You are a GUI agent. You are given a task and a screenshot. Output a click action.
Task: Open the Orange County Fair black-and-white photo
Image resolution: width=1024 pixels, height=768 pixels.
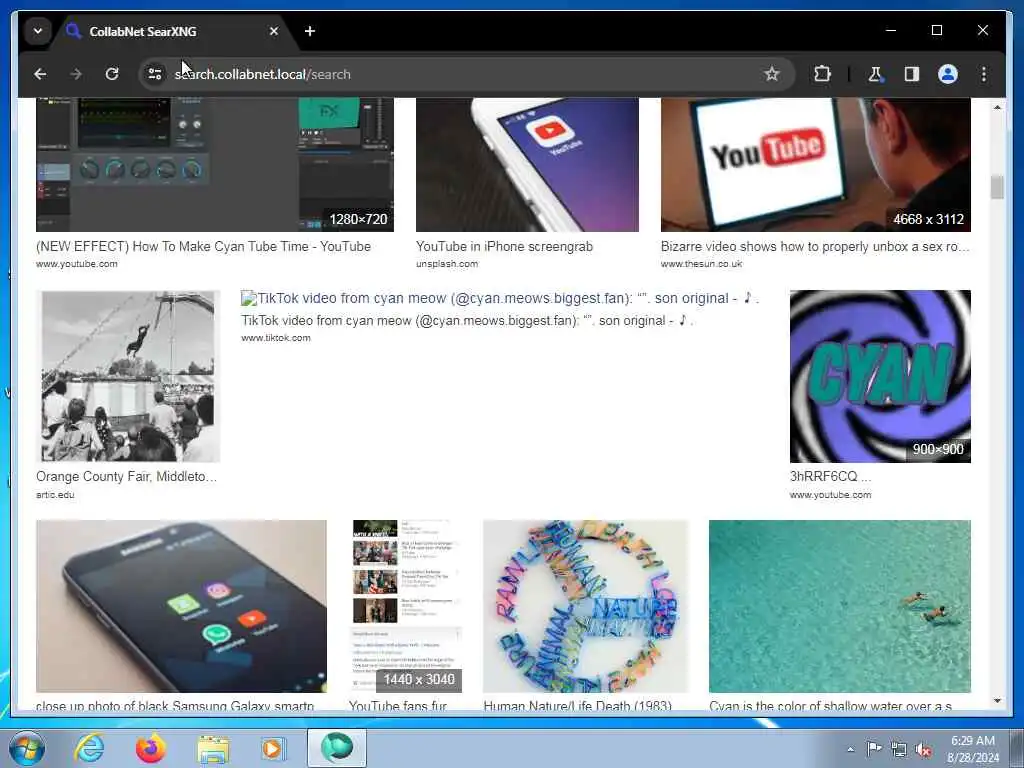128,376
